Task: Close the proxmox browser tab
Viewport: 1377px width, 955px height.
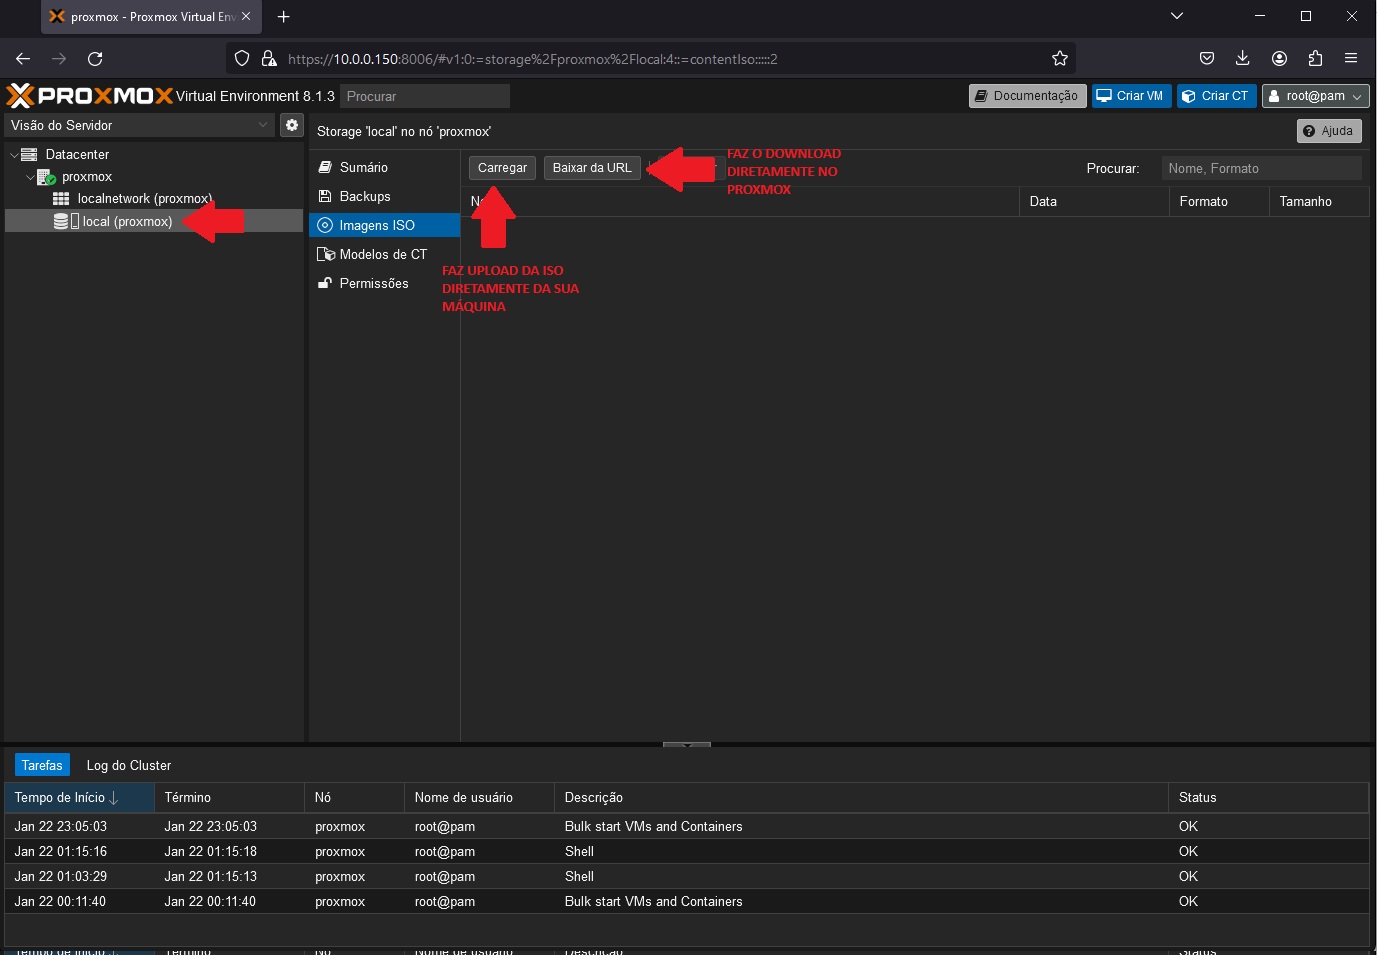Action: [x=246, y=16]
